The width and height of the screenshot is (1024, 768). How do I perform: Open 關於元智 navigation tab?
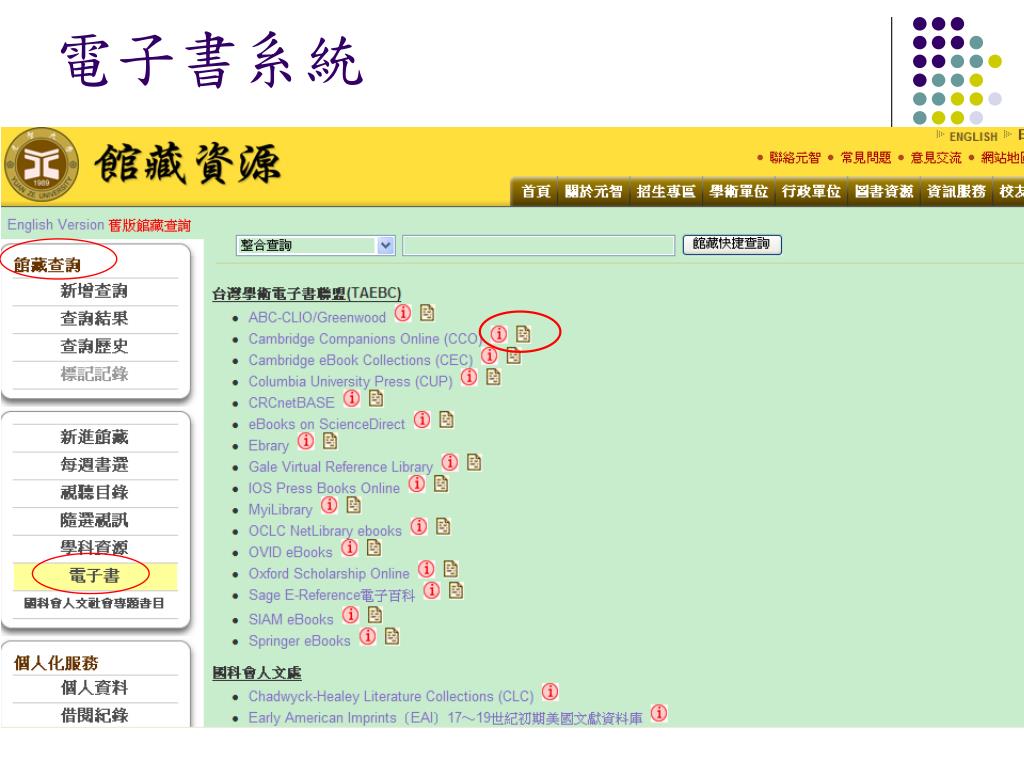(x=594, y=192)
